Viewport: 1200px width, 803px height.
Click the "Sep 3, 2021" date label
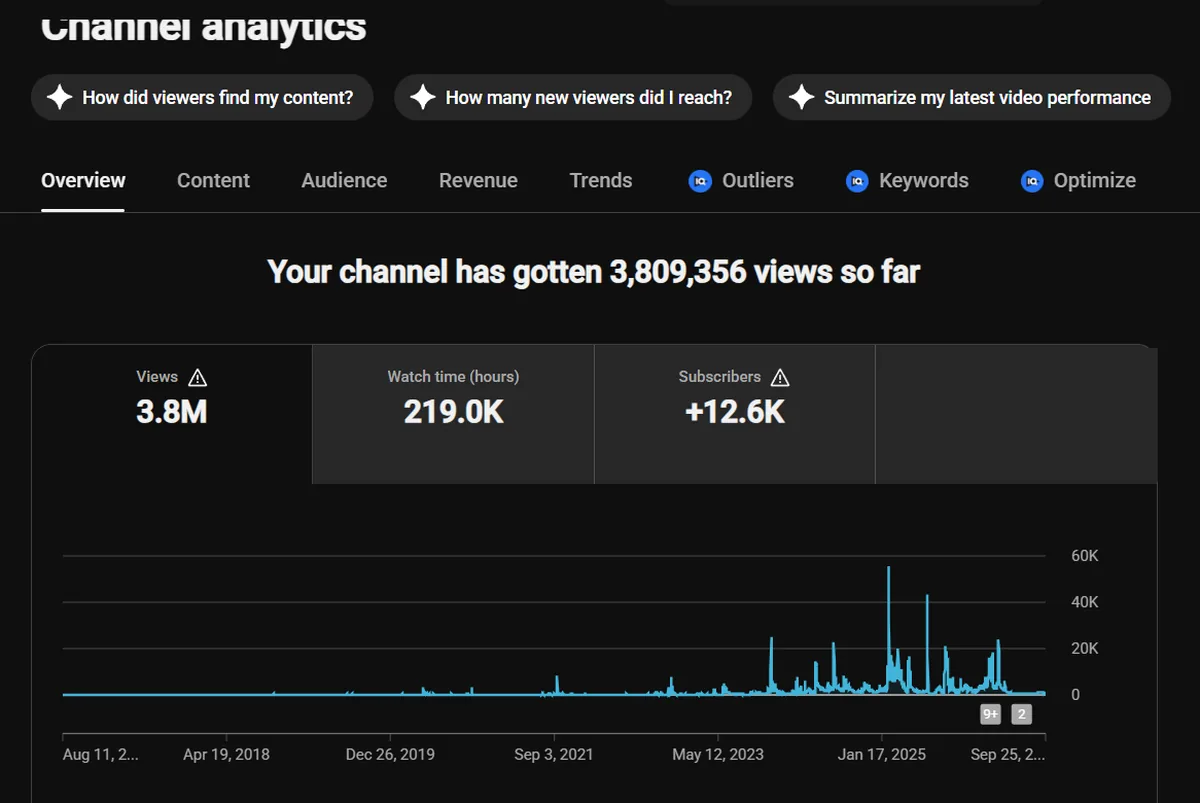point(554,754)
